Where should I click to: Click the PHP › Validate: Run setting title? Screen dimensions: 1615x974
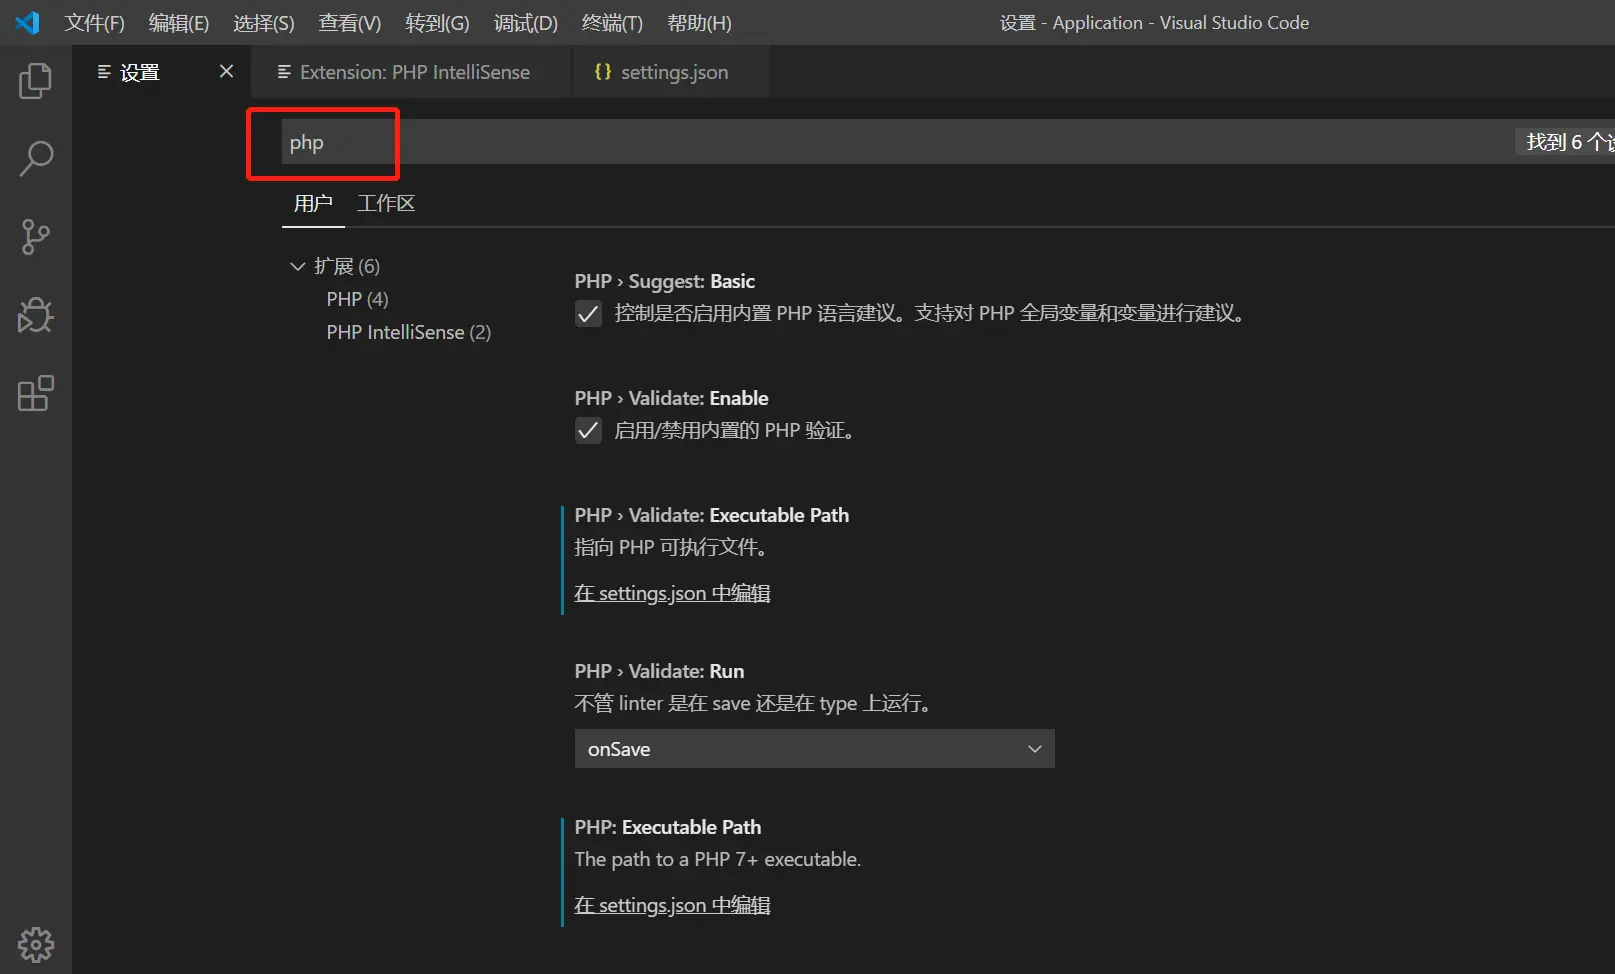[659, 671]
